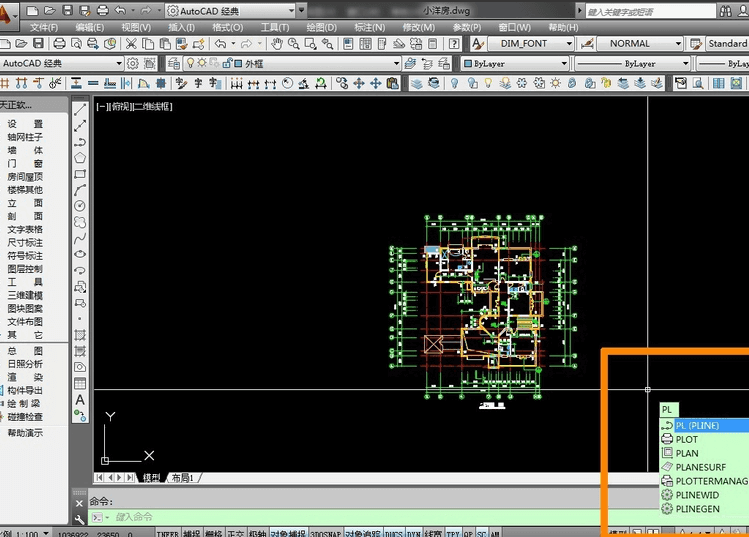Screen dimensions: 749x537
Task: Open Help question mark icon
Action: (454, 44)
